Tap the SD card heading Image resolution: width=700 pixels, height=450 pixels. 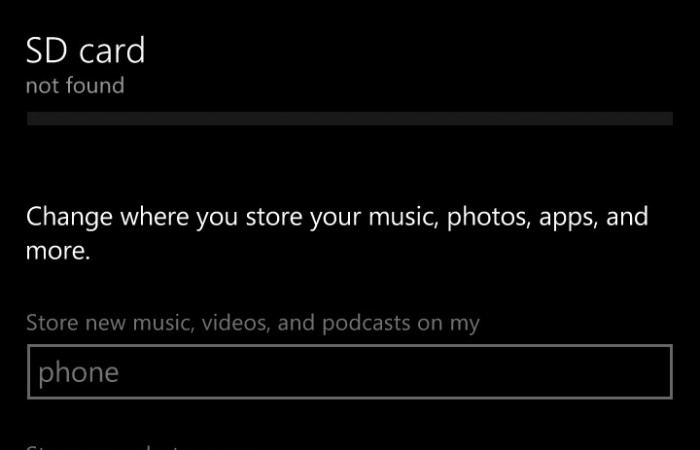point(85,50)
